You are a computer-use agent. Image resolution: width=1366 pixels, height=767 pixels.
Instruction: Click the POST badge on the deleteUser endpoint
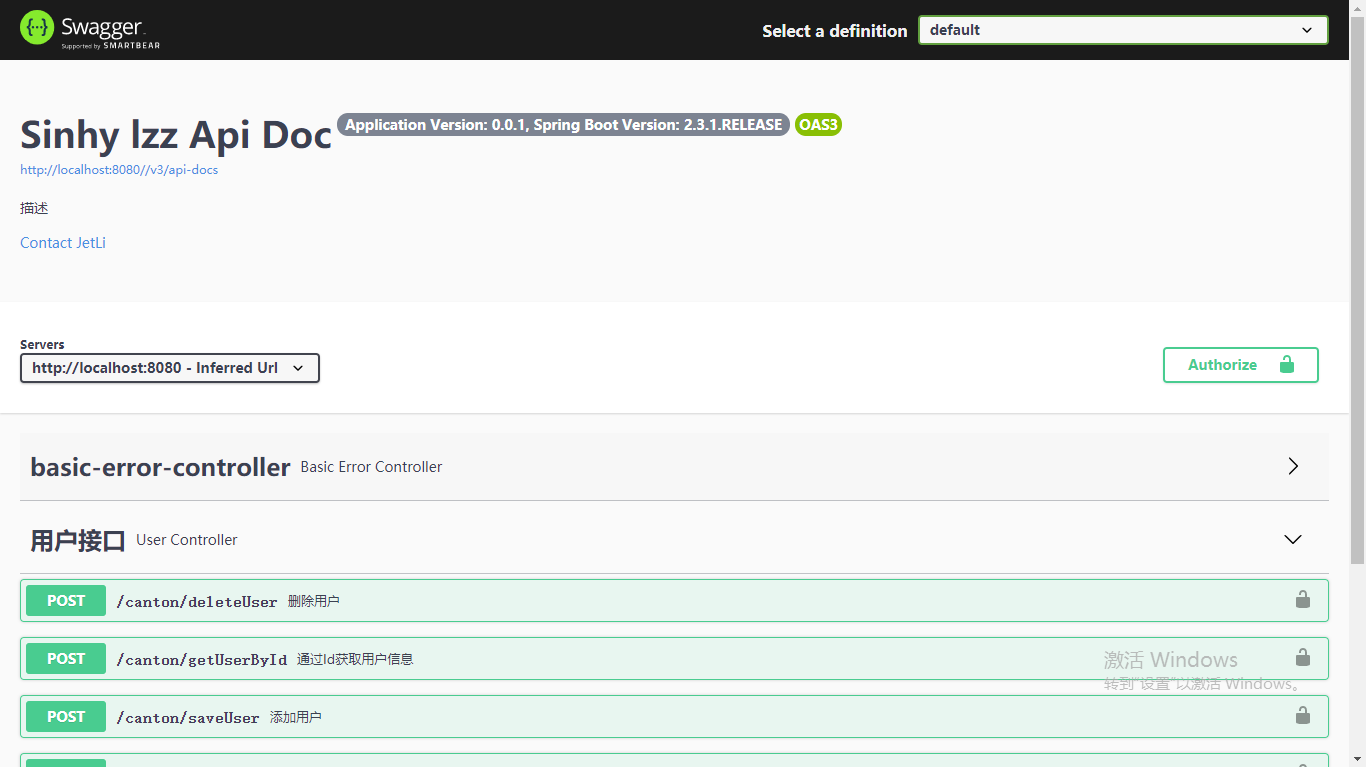click(x=65, y=600)
